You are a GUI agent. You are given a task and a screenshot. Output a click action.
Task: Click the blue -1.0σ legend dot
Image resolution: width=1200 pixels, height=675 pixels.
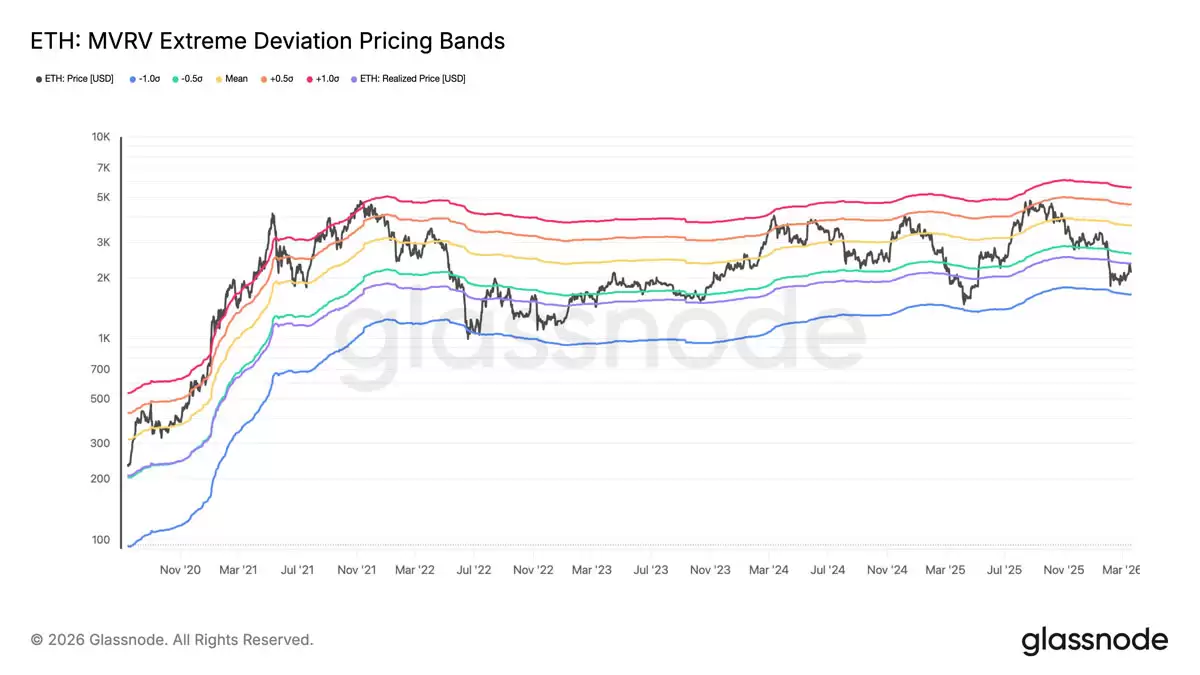point(133,79)
